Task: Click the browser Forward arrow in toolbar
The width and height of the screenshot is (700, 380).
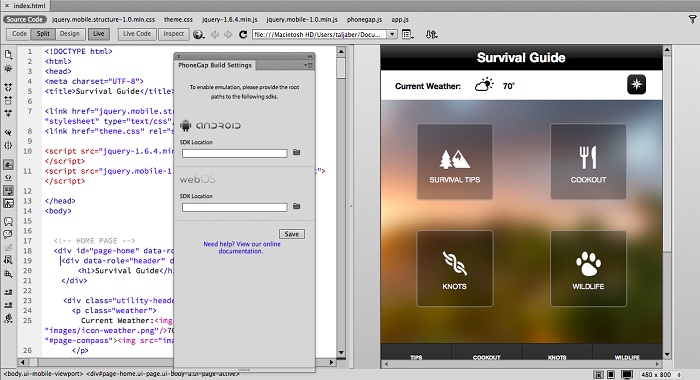Action: coord(228,34)
